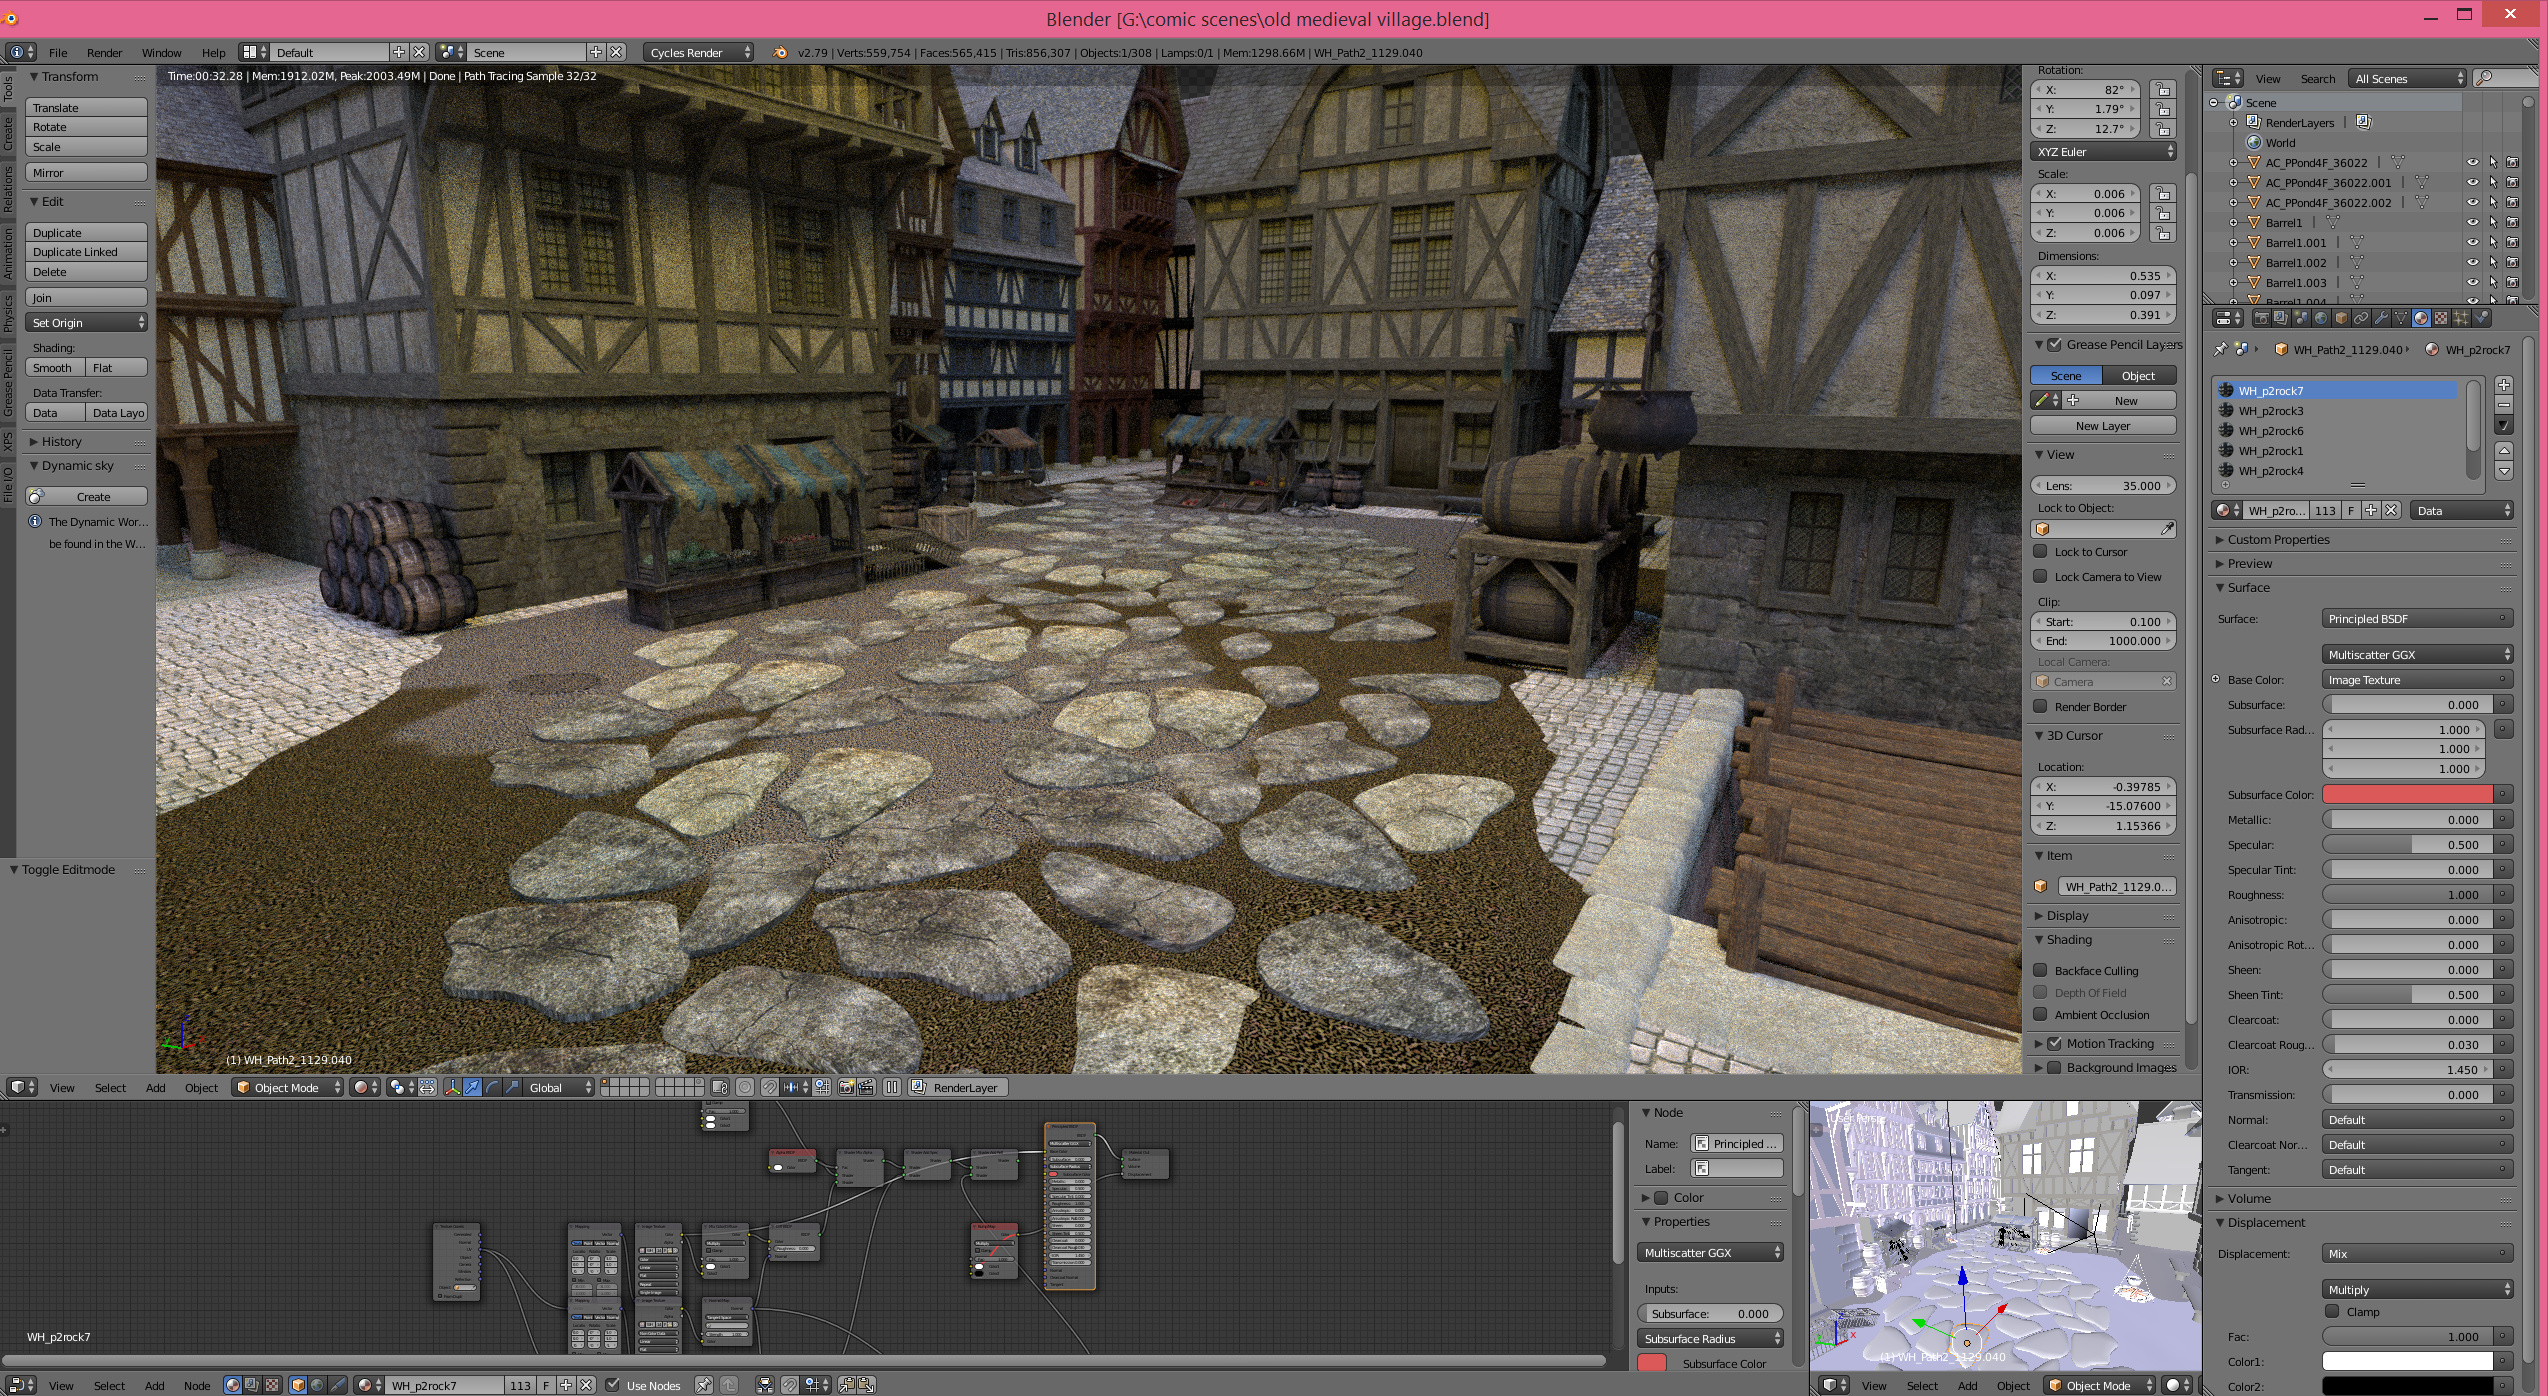Click the New Layer button

[2102, 425]
